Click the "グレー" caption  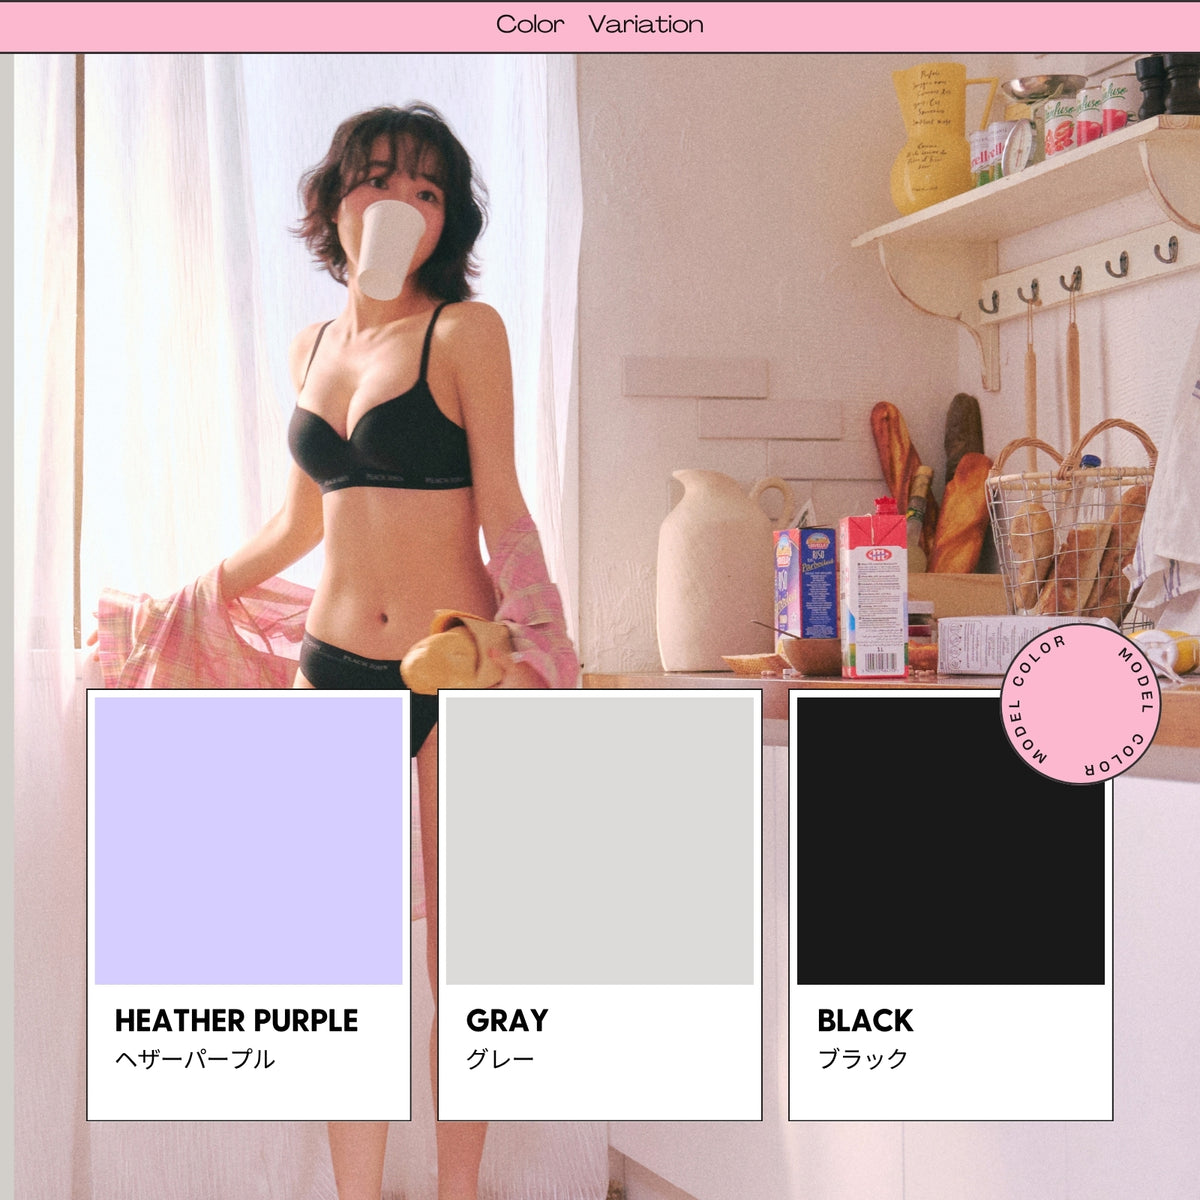pyautogui.click(x=500, y=1059)
